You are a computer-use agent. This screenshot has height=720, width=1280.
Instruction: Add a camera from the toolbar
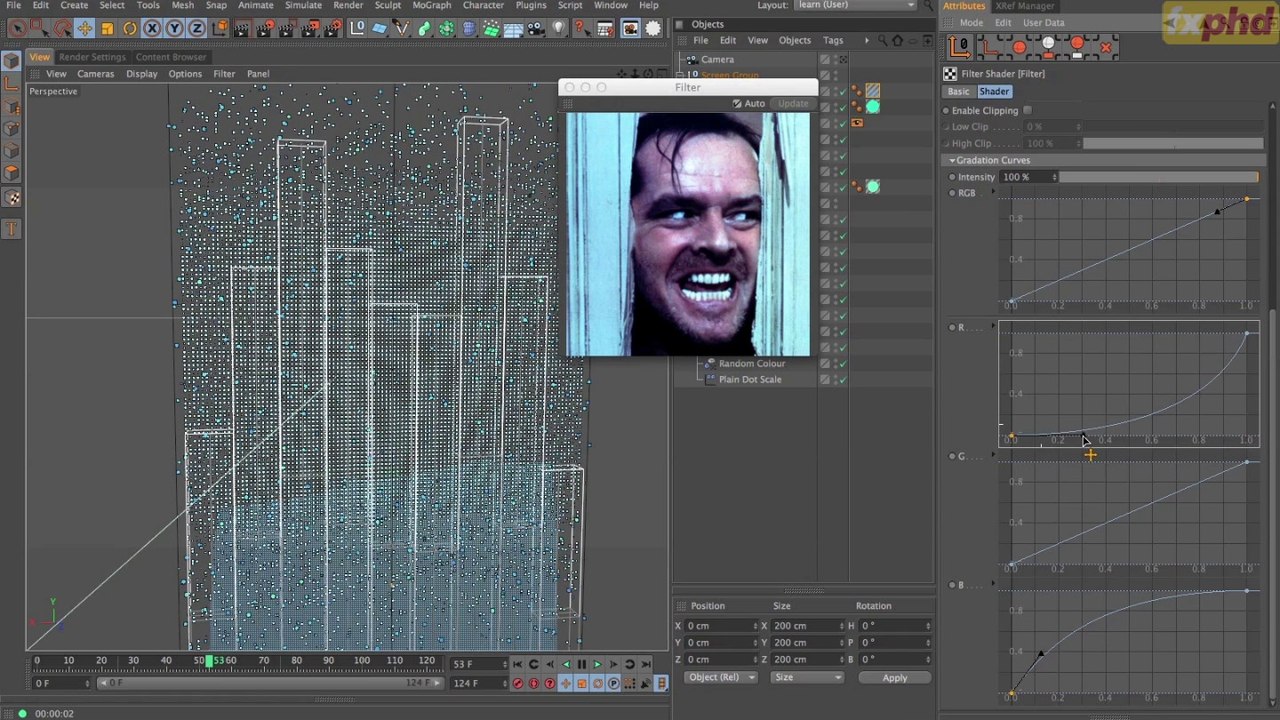(x=536, y=28)
